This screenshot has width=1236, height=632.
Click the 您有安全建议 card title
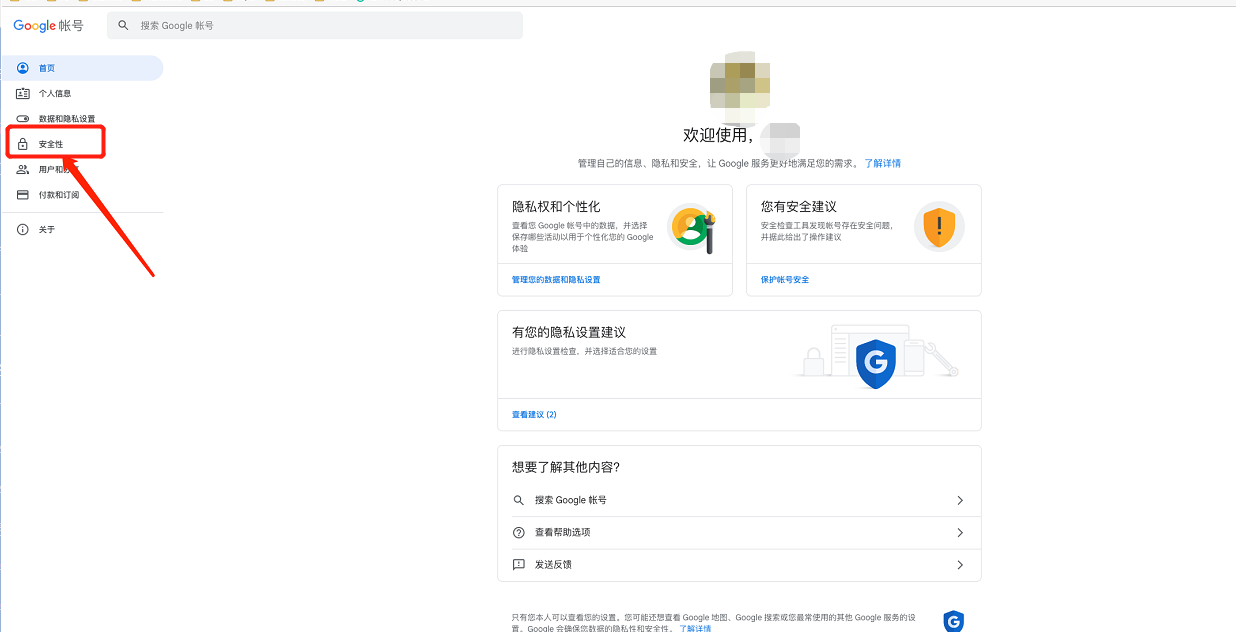pos(799,206)
